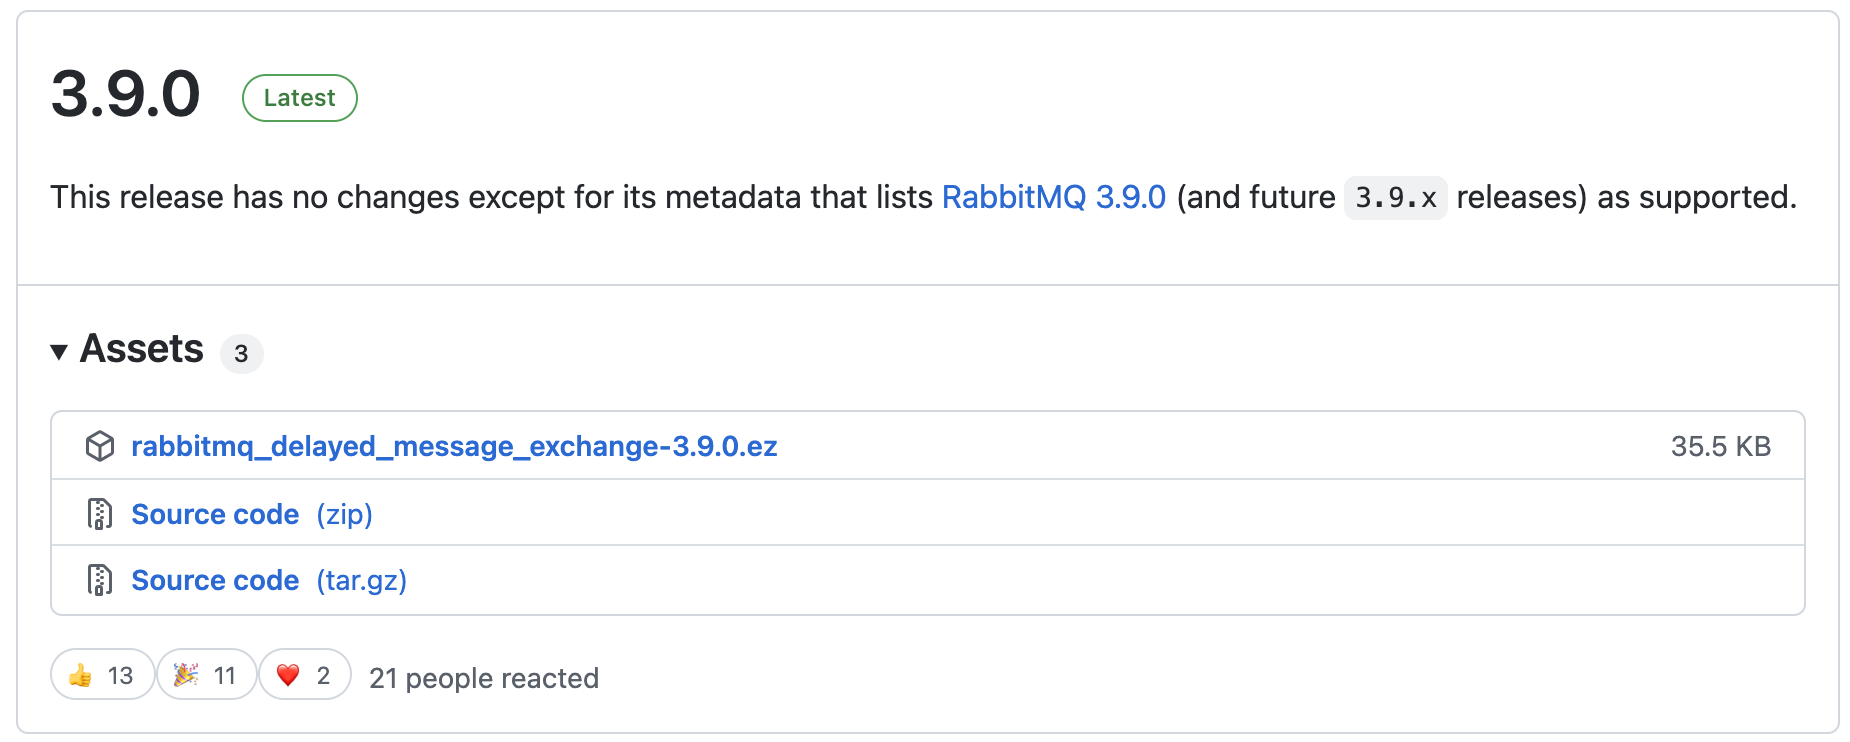Click the 35.5 KB file size label
The height and width of the screenshot is (742, 1850).
tap(1720, 446)
